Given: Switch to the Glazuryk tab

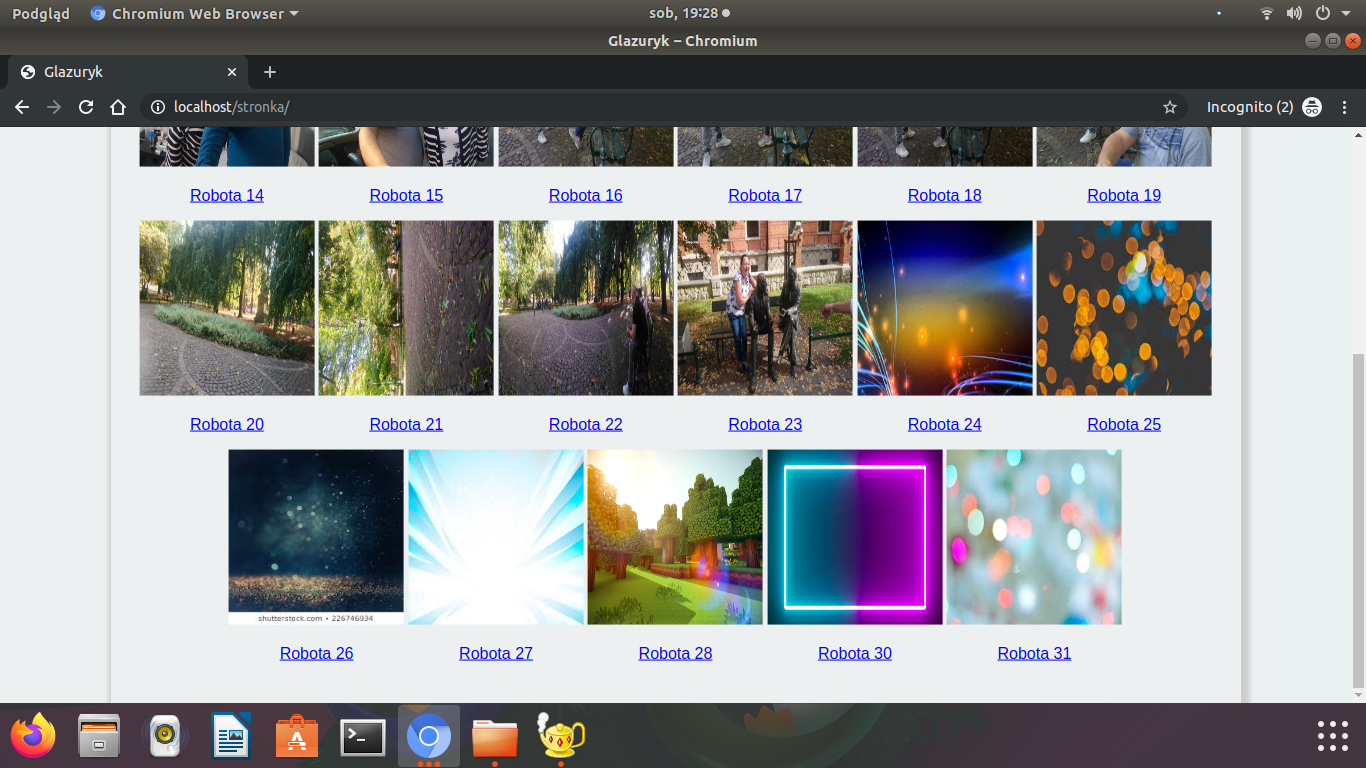Looking at the screenshot, I should pos(120,72).
